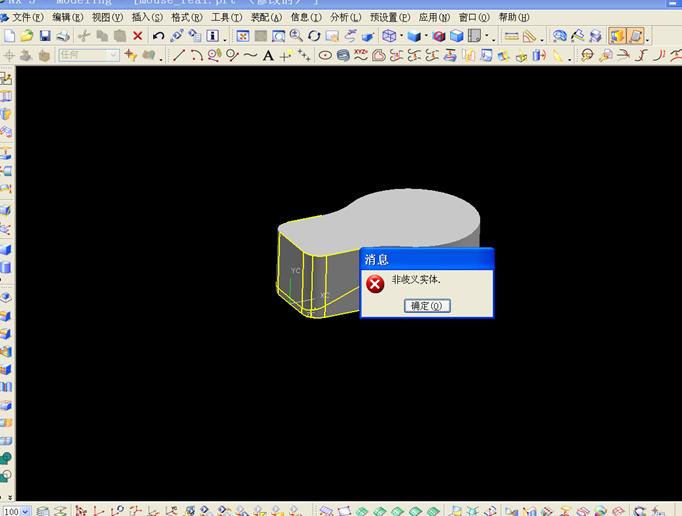Click the Helix curve tool icon
Screen dimensions: 682x516
click(x=343, y=55)
